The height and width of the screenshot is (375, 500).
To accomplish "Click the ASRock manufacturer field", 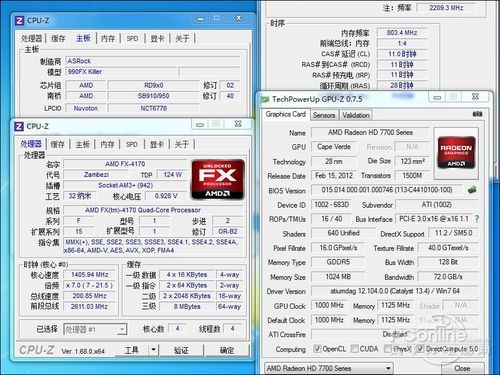I will tap(153, 61).
